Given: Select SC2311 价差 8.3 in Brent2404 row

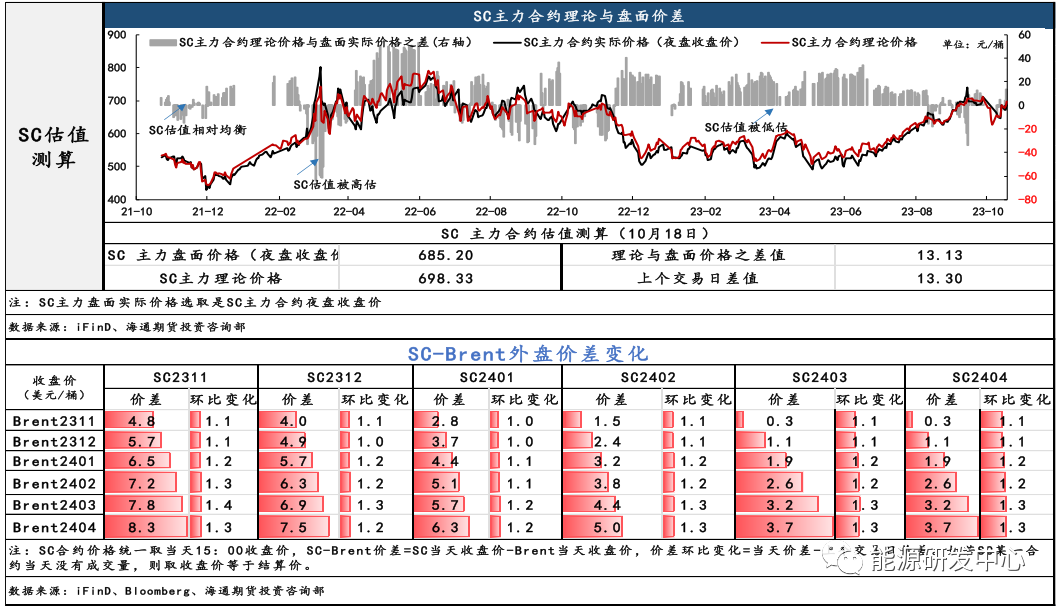Looking at the screenshot, I should [141, 527].
